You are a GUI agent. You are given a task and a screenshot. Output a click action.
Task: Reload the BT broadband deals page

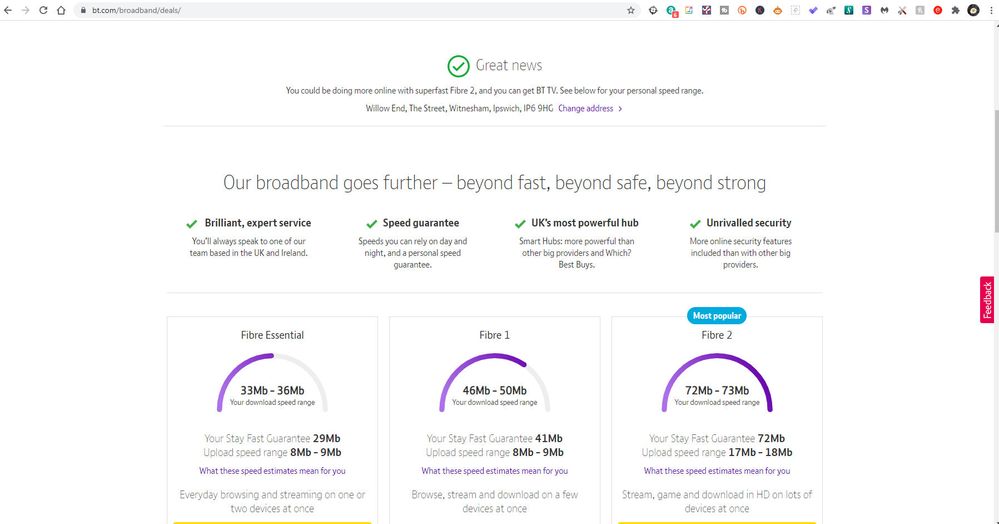pos(43,10)
